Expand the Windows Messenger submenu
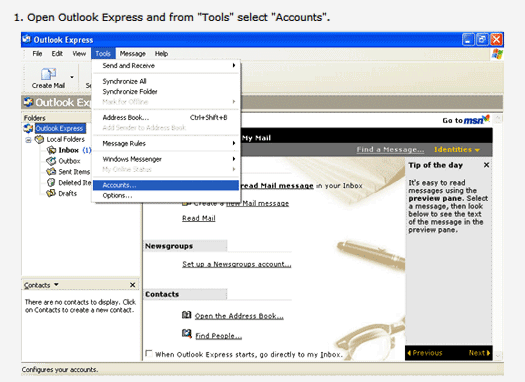 click(234, 159)
